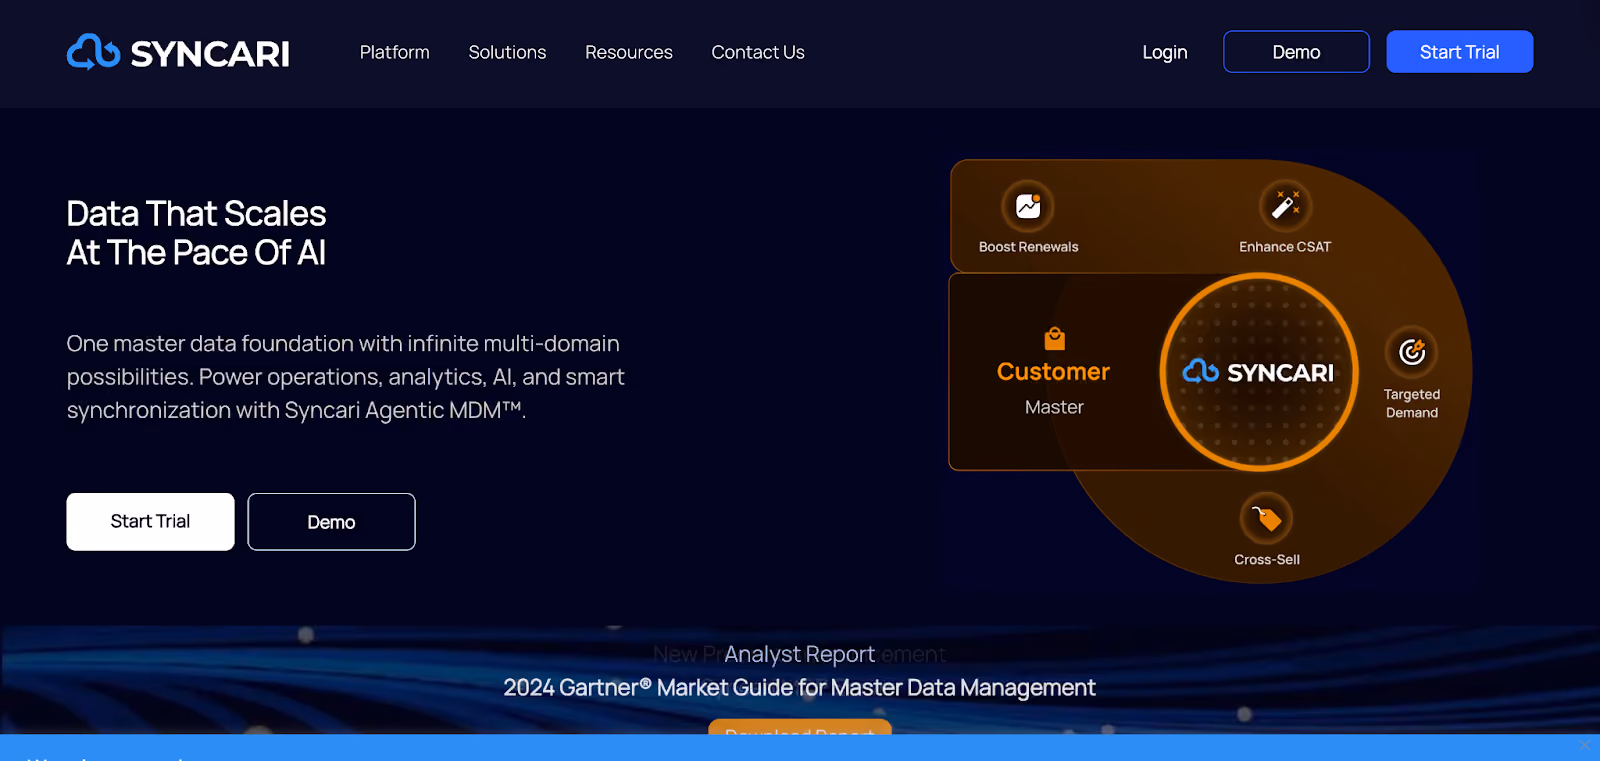This screenshot has width=1600, height=761.
Task: Click the Syncari logo inside the orange circle
Action: pyautogui.click(x=1258, y=372)
